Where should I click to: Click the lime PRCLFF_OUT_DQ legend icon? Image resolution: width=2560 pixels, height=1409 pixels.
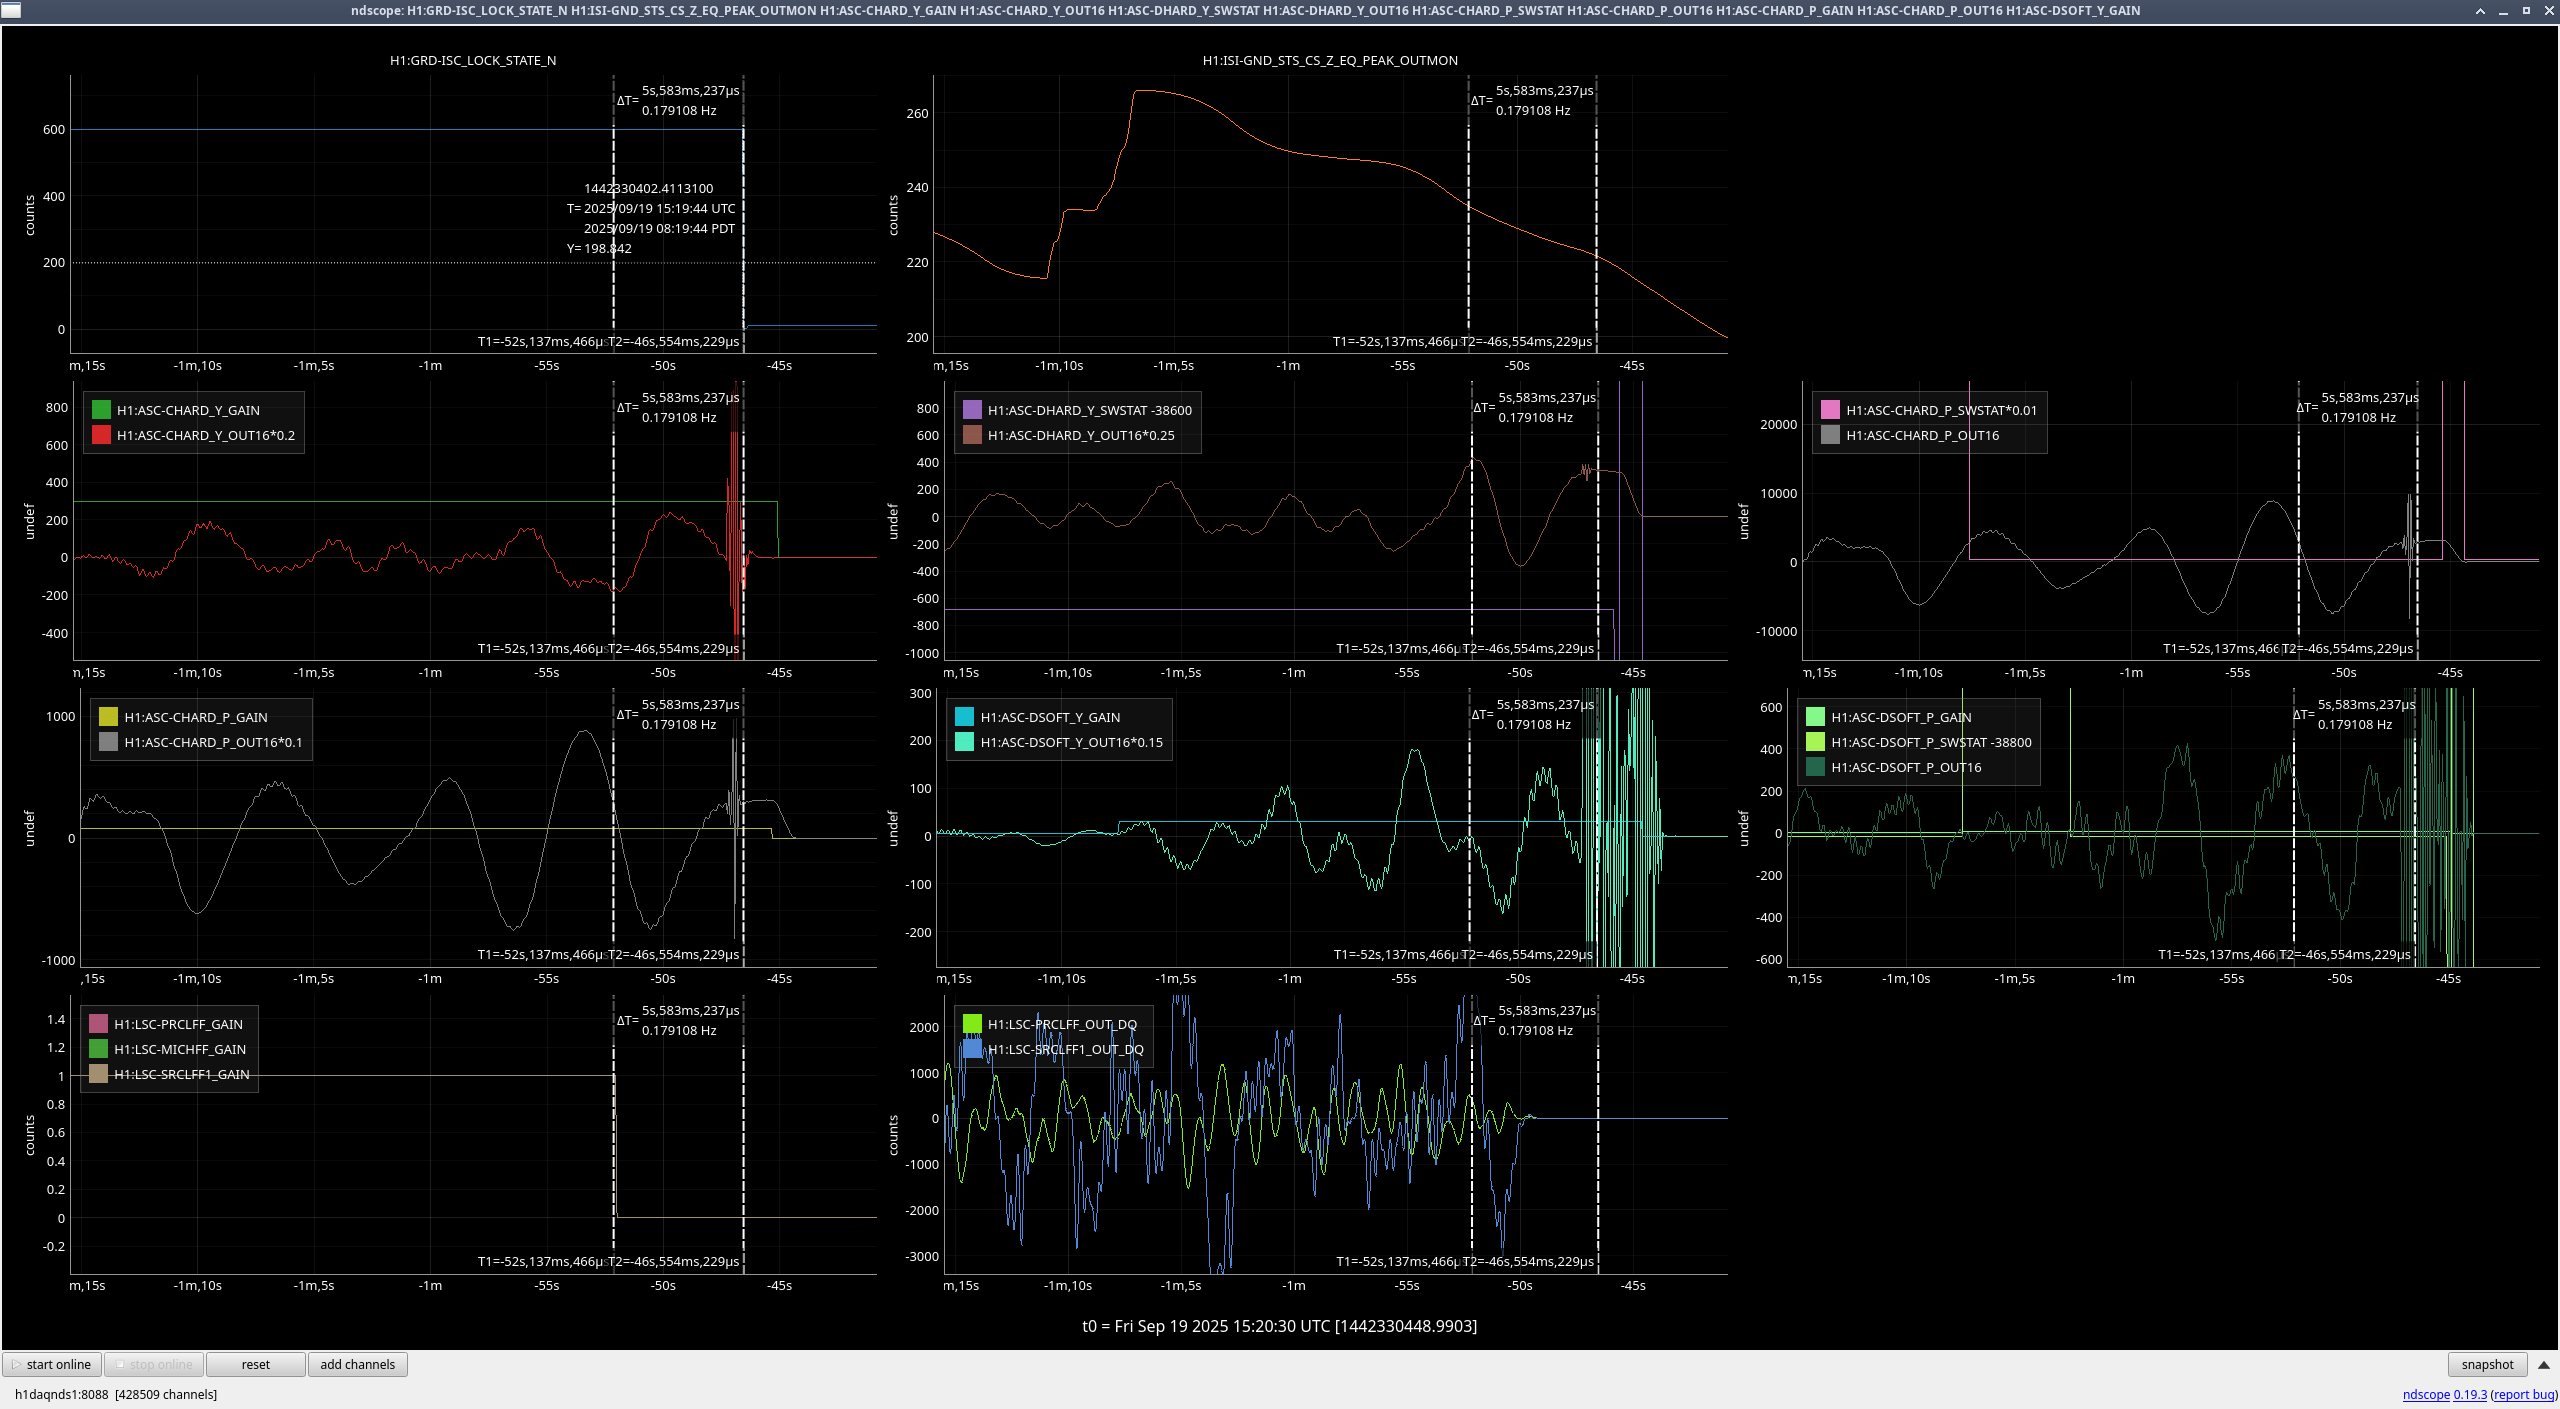point(972,1024)
